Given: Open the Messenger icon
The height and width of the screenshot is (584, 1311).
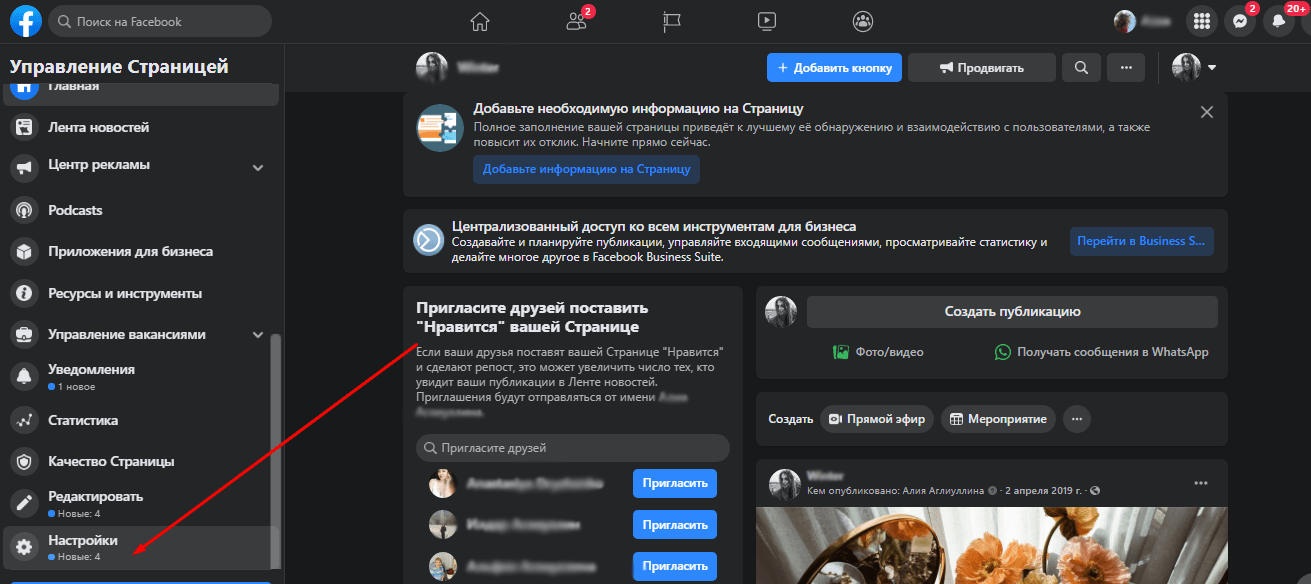Looking at the screenshot, I should point(1240,21).
